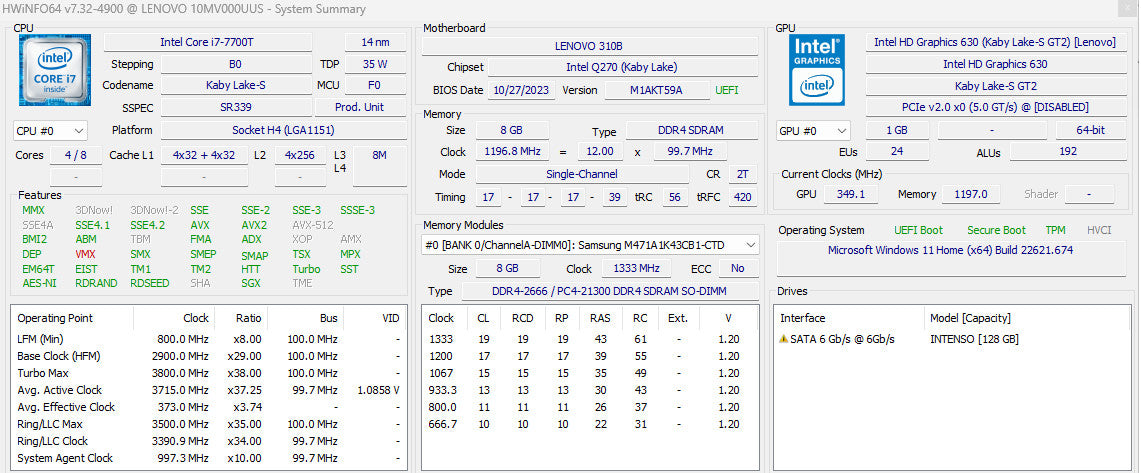The image size is (1141, 473).
Task: Click the ALUs value 192
Action: 1068,152
